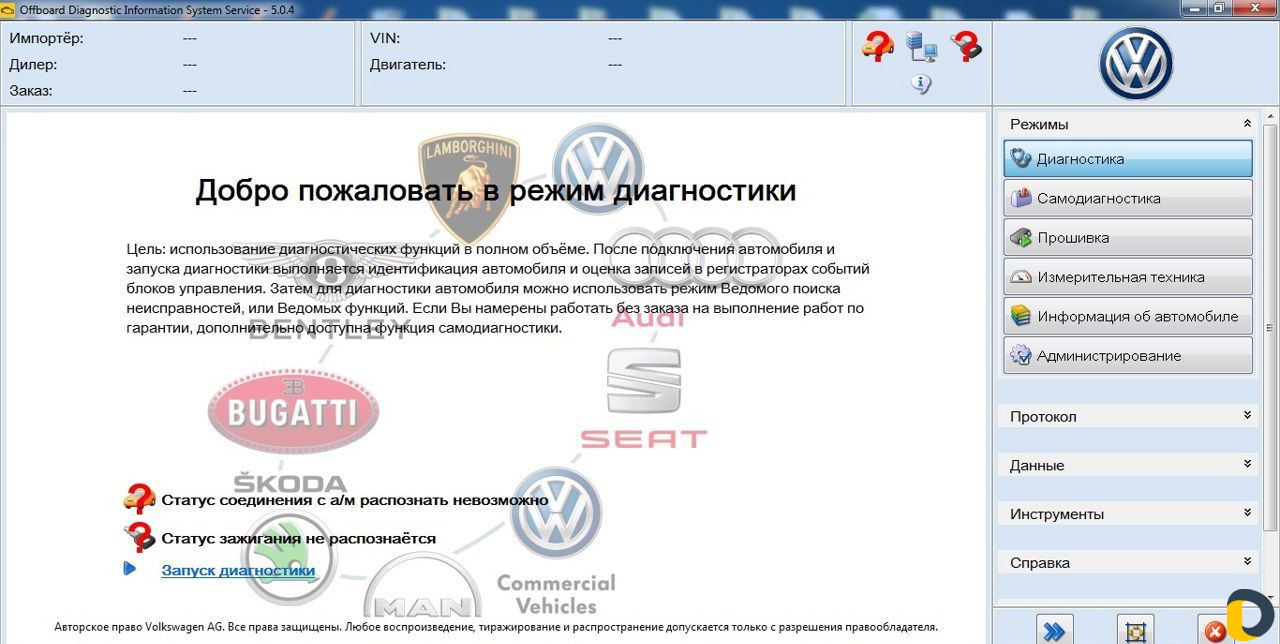
Task: Open the Диагностика mode
Action: (x=1128, y=159)
